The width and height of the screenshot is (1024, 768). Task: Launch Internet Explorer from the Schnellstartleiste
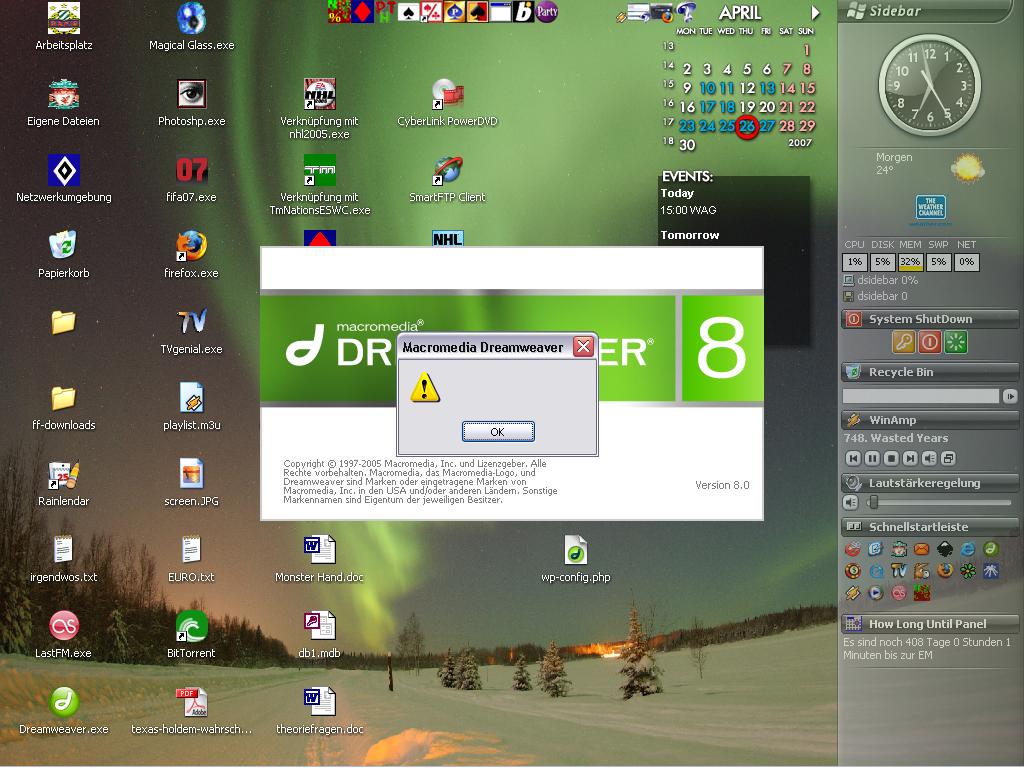click(968, 549)
